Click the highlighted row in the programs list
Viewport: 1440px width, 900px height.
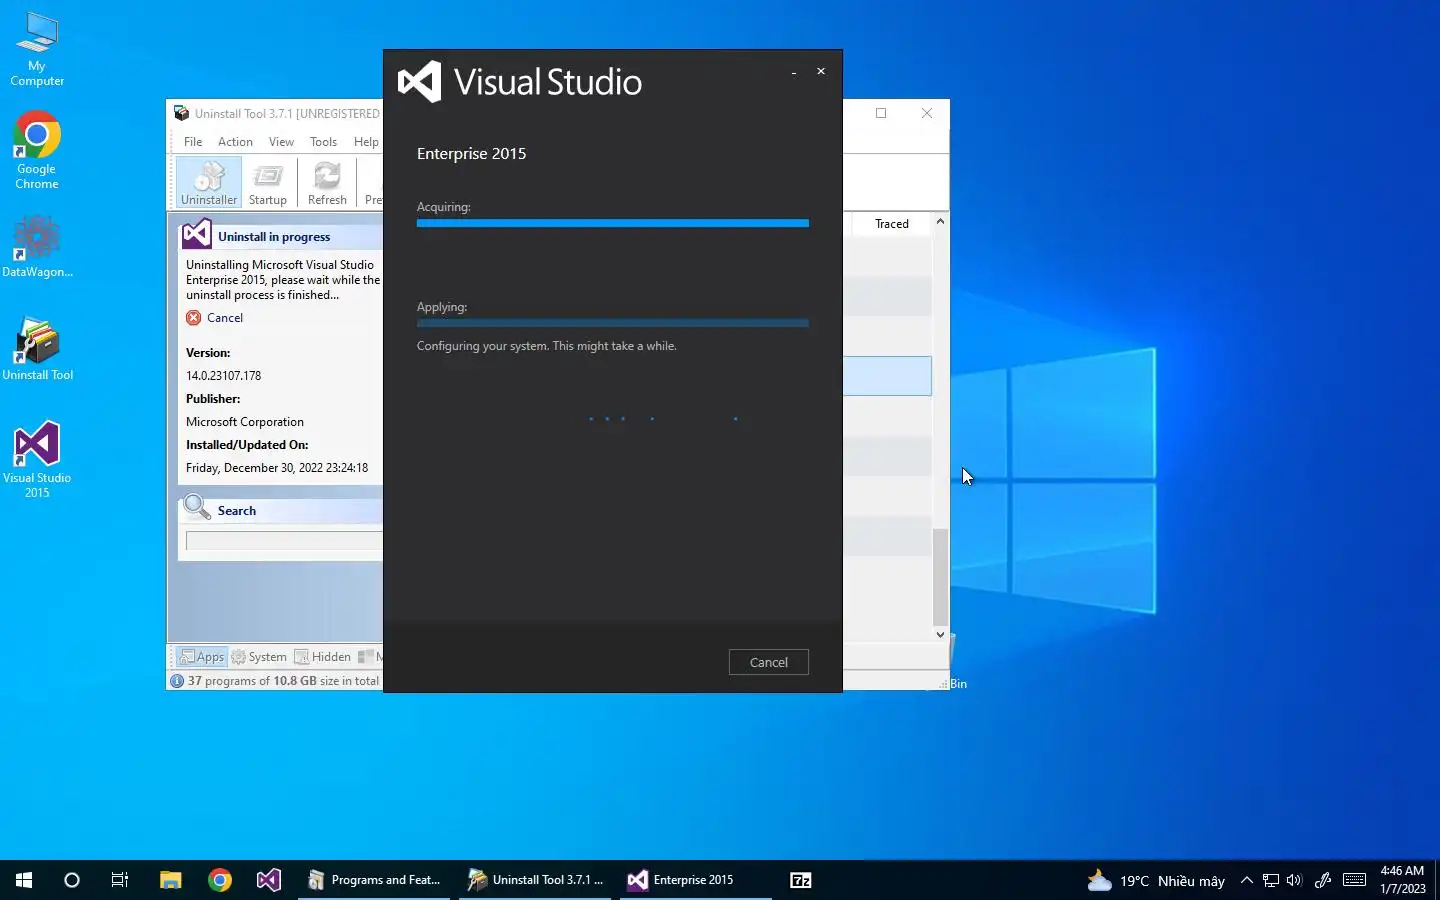click(x=887, y=376)
